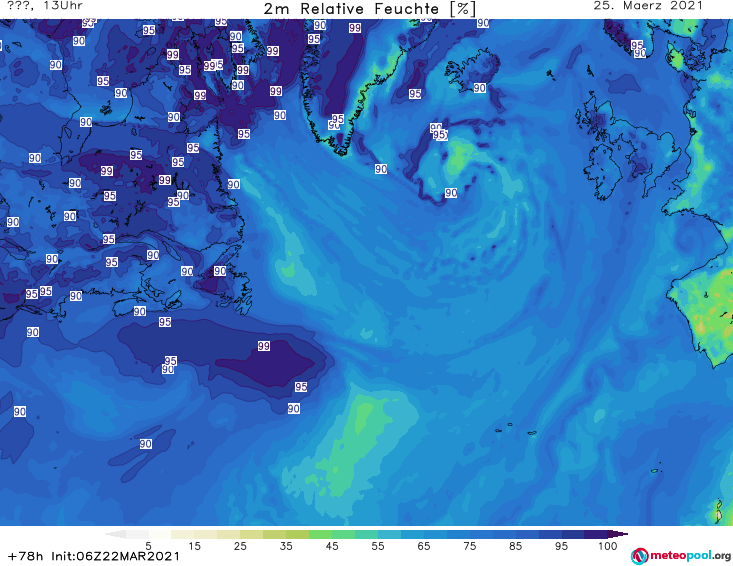Click the colorbar label "100"

coord(607,545)
